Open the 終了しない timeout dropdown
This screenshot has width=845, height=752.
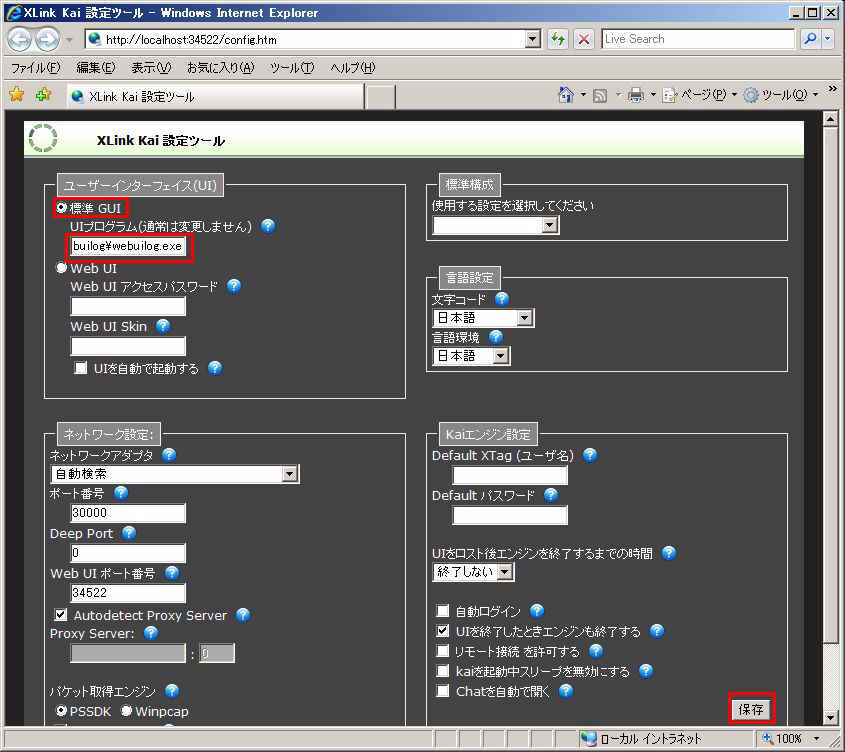tap(473, 572)
